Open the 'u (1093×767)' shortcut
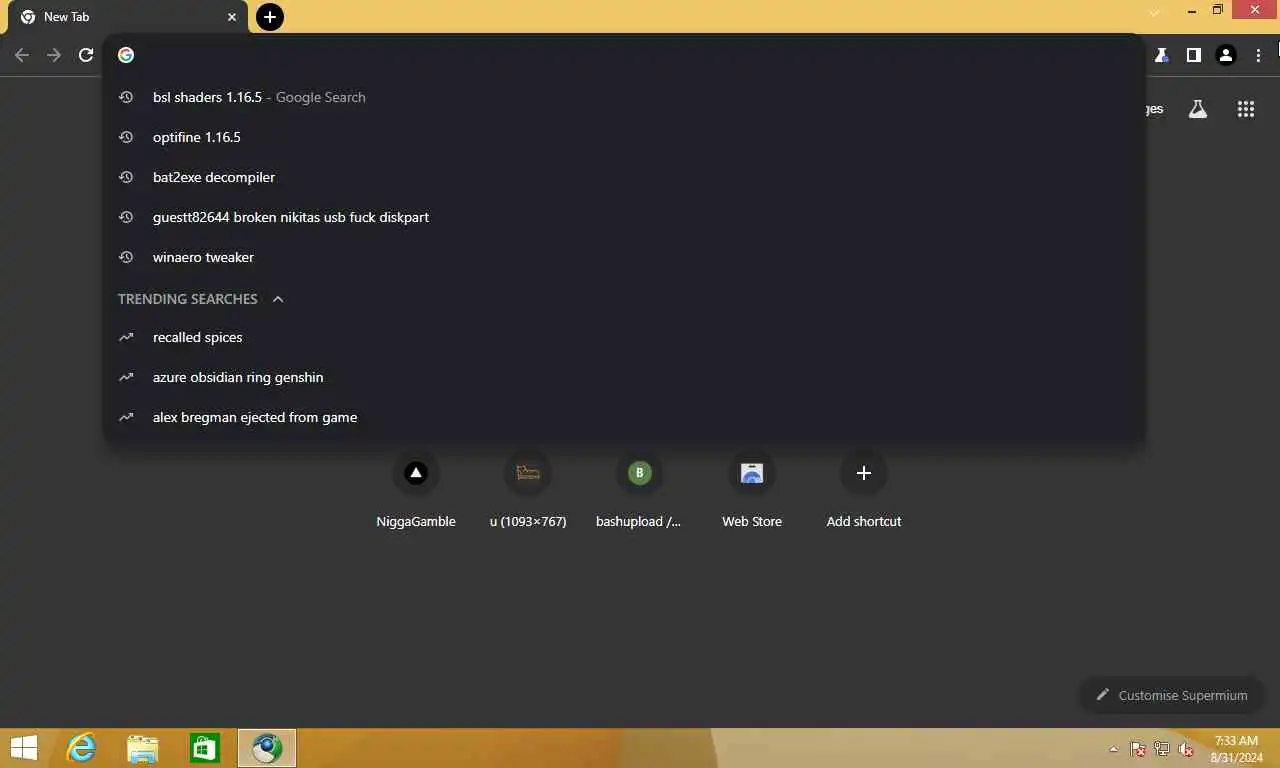1280x768 pixels. pos(528,490)
